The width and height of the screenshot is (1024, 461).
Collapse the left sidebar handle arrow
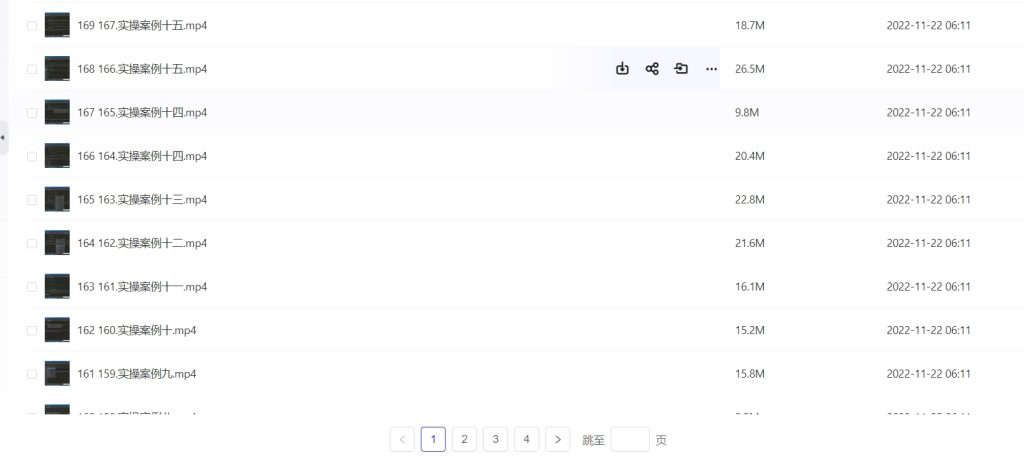coord(3,137)
